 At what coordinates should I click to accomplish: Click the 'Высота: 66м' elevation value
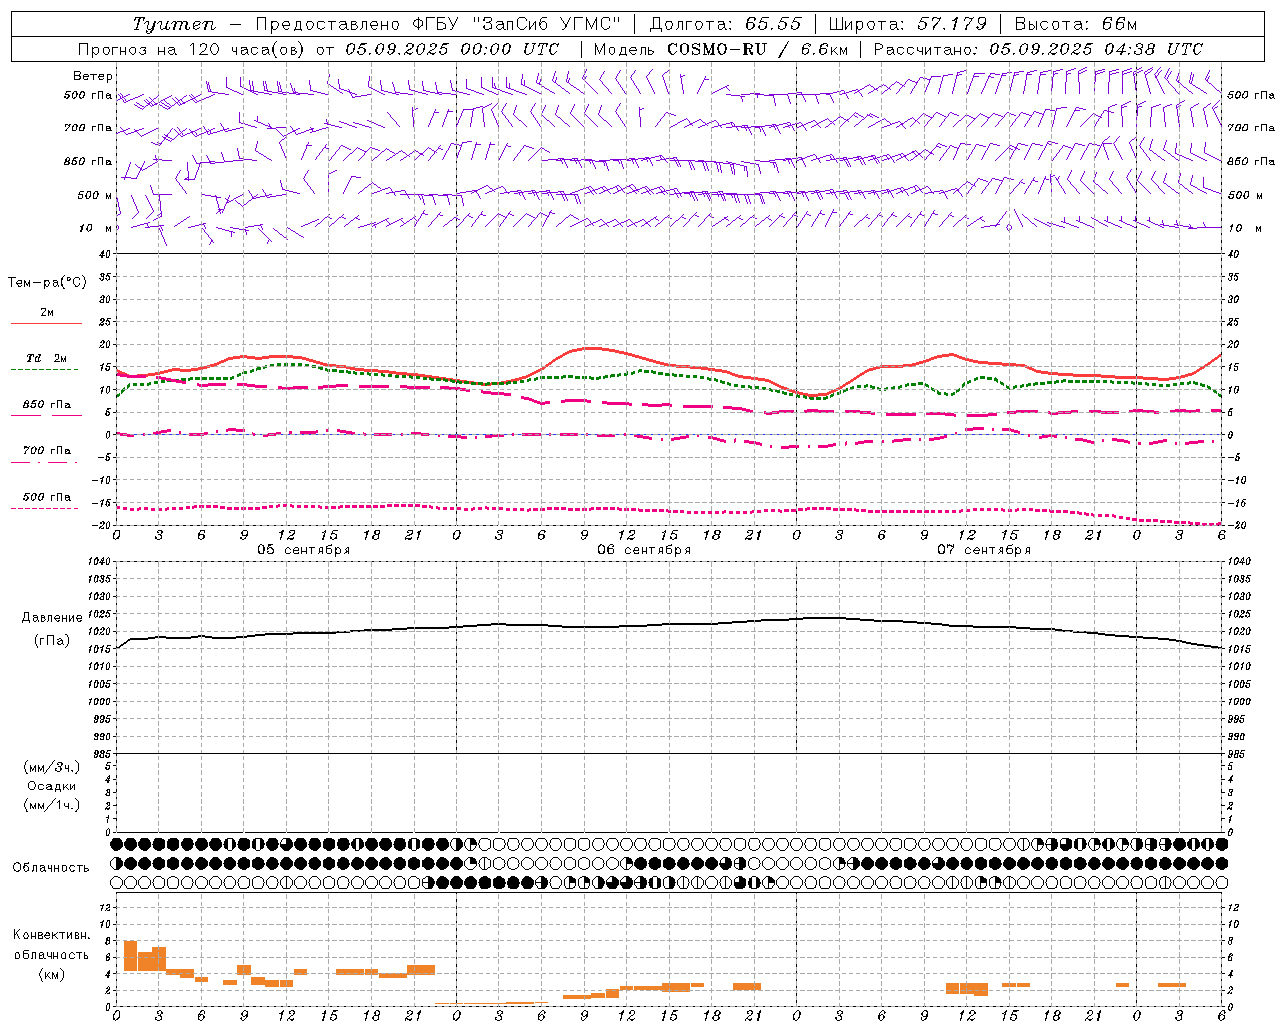1076,24
